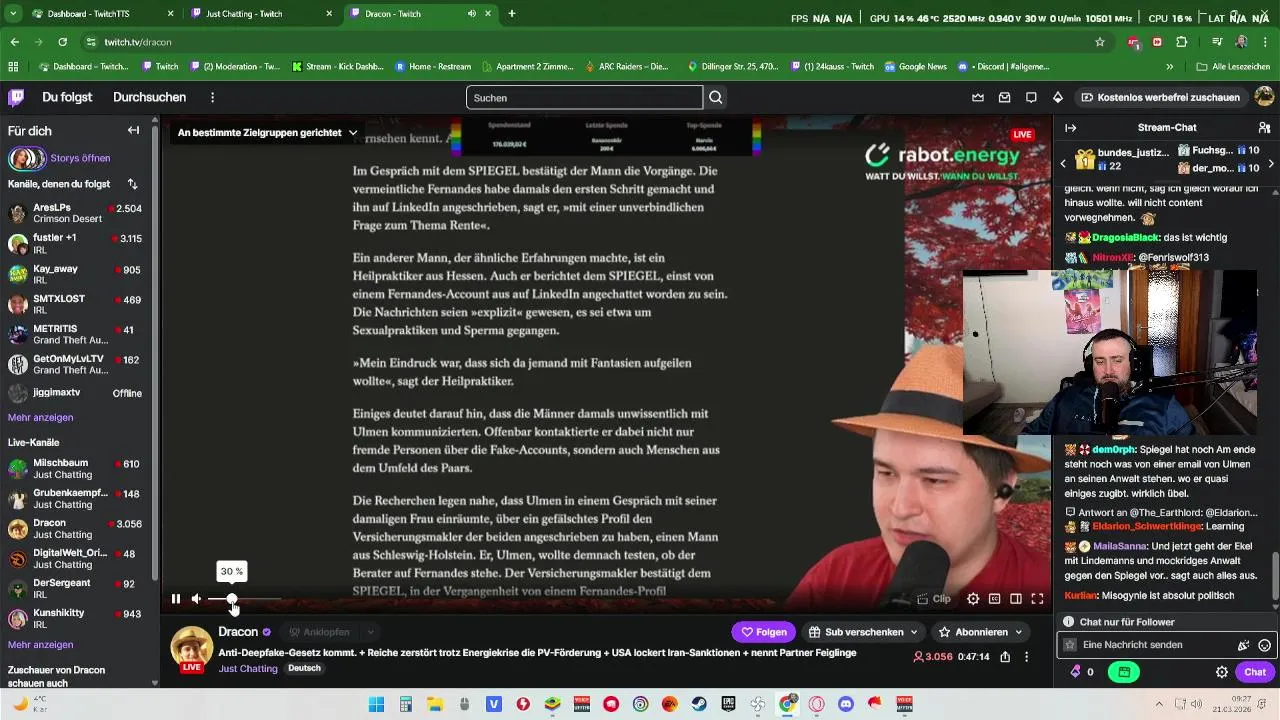The image size is (1280, 720).
Task: Go to the Du folgst page
Action: click(x=67, y=97)
